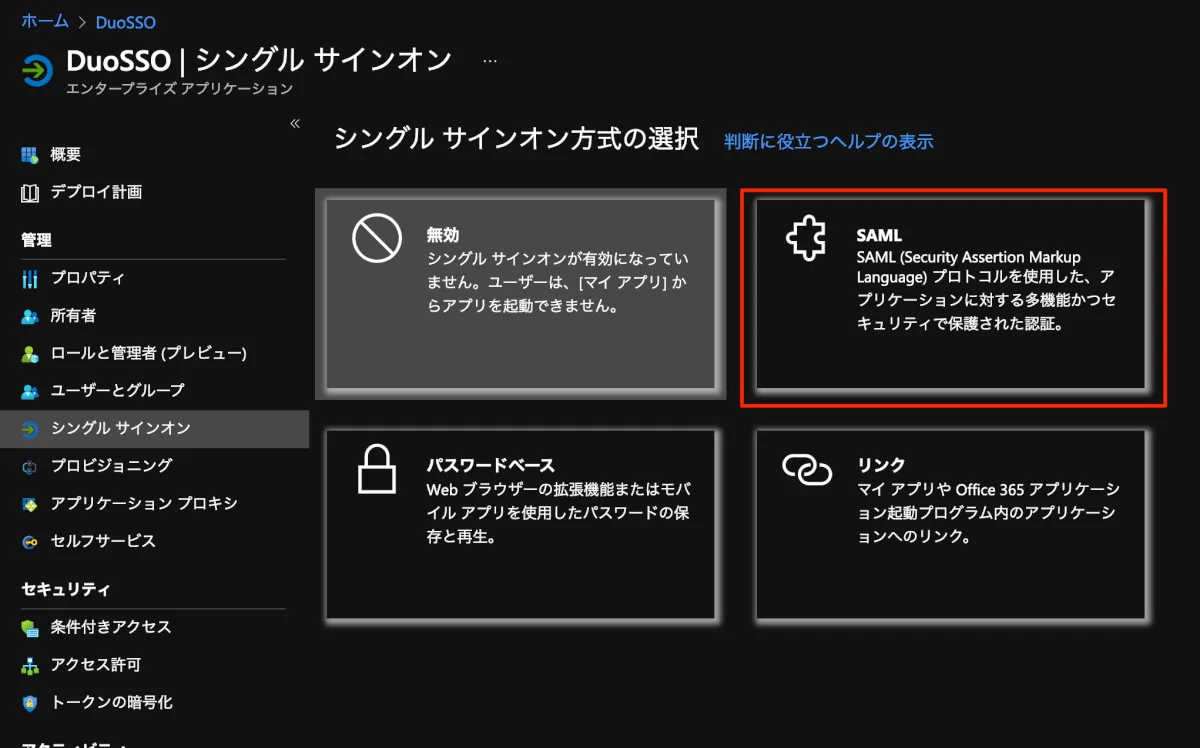
Task: Click the セルフサービス icon
Action: click(30, 541)
